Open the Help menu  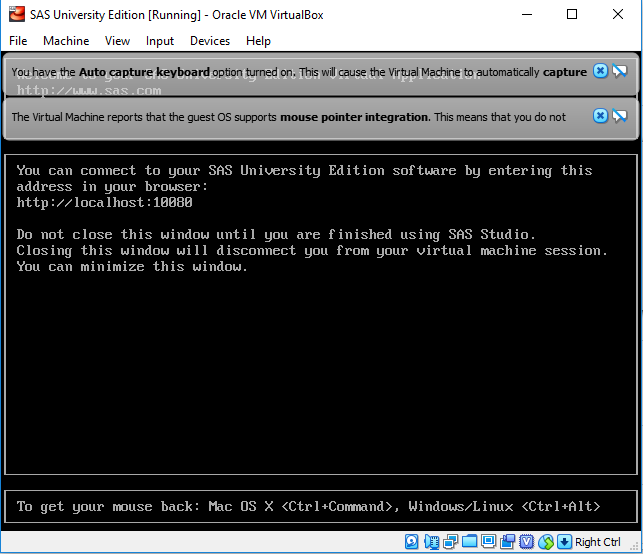pos(258,41)
